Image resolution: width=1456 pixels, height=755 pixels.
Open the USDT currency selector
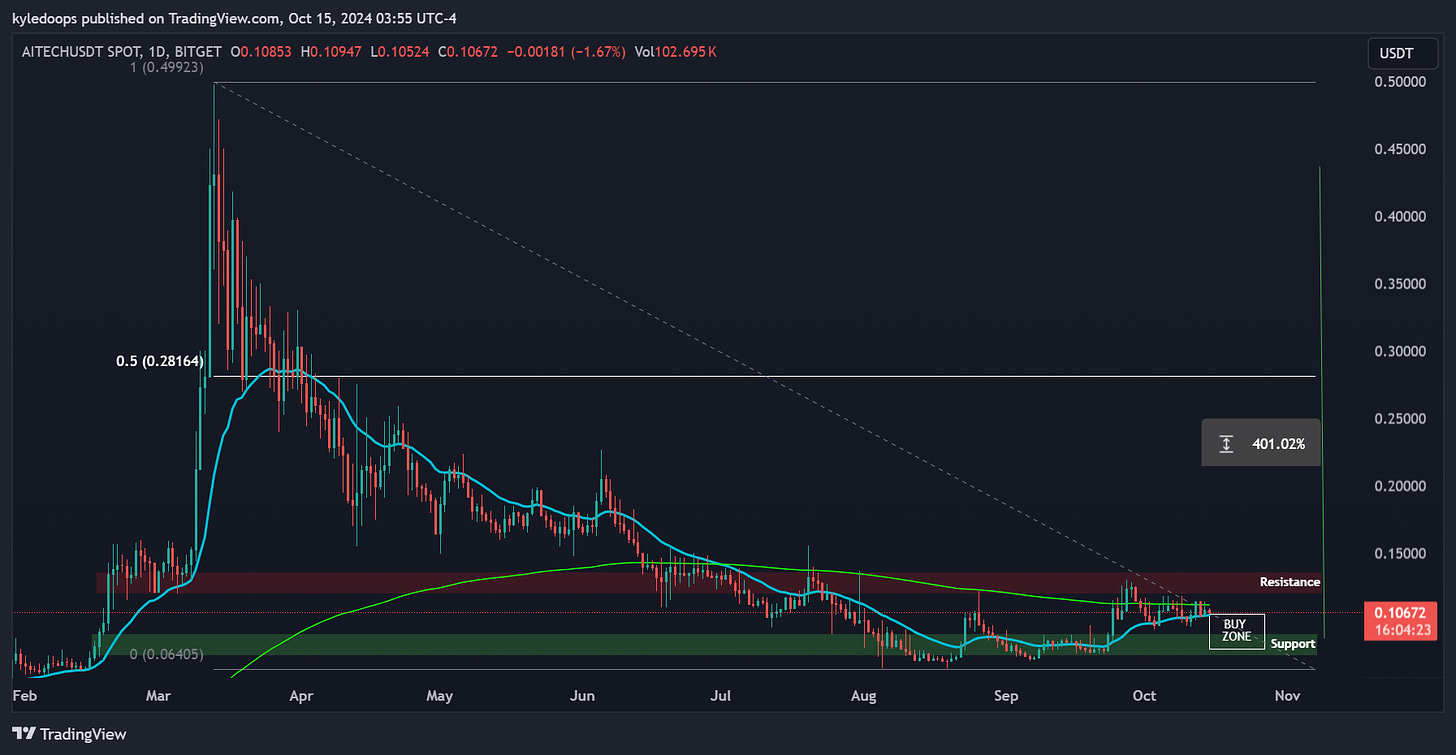[x=1403, y=54]
